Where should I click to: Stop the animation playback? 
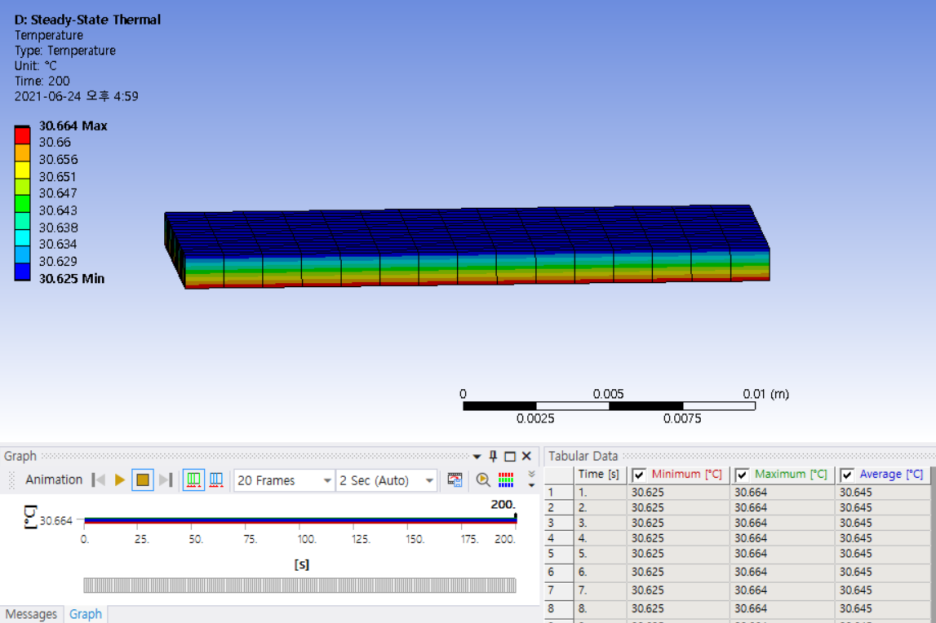click(x=143, y=480)
